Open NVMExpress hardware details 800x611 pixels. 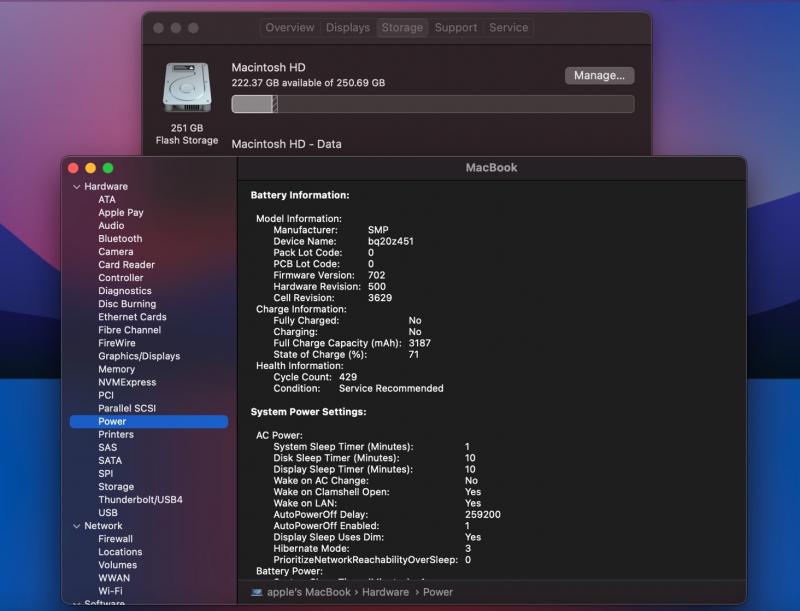128,382
